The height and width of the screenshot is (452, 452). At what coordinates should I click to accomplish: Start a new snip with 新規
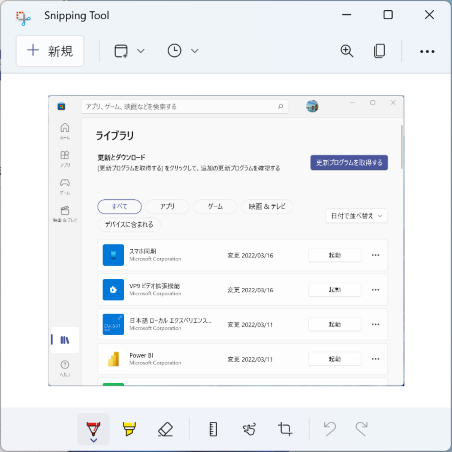(50, 51)
